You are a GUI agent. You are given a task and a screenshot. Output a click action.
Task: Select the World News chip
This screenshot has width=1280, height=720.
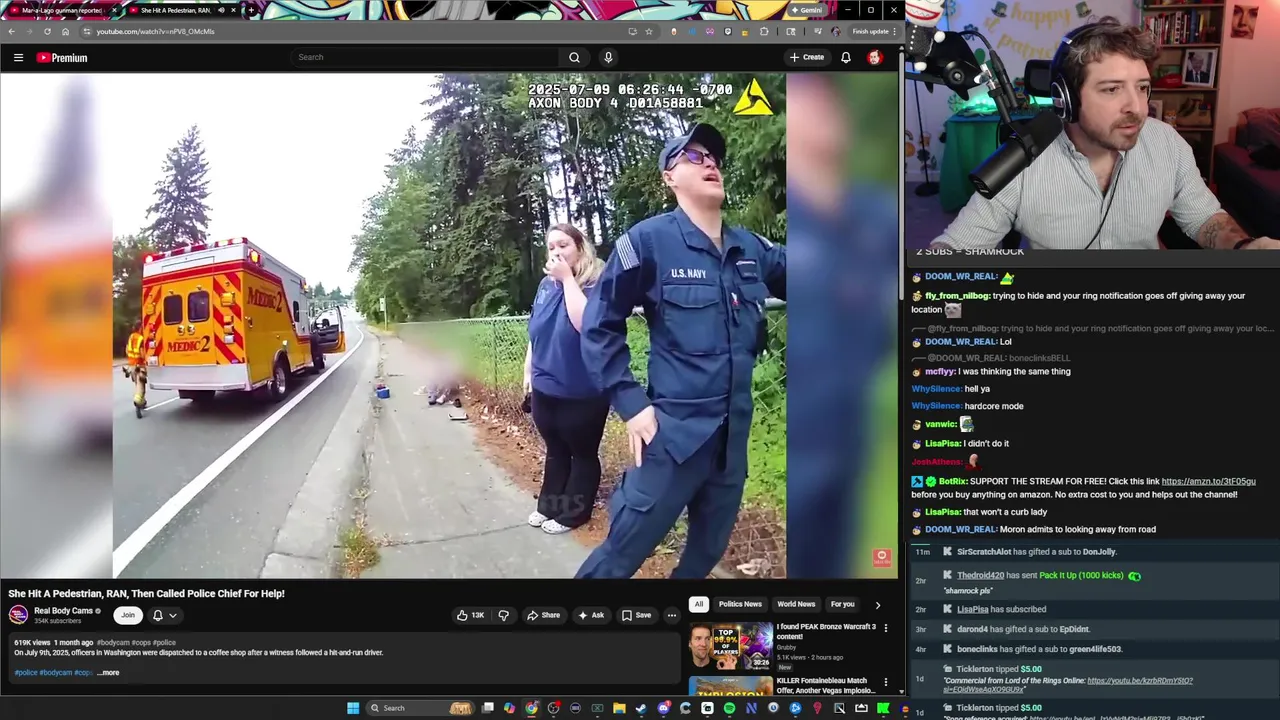click(x=796, y=604)
